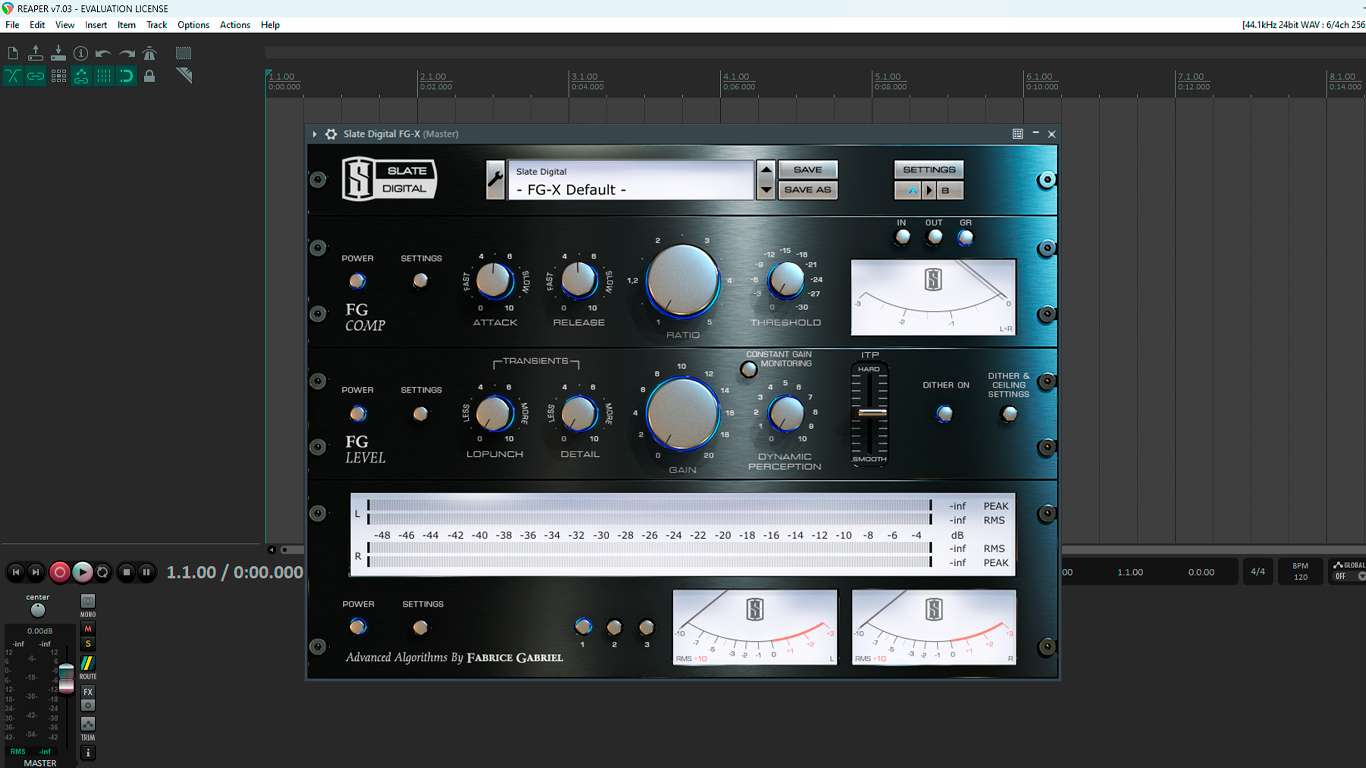Click the pause button in transport
Image resolution: width=1366 pixels, height=768 pixels.
coord(146,572)
